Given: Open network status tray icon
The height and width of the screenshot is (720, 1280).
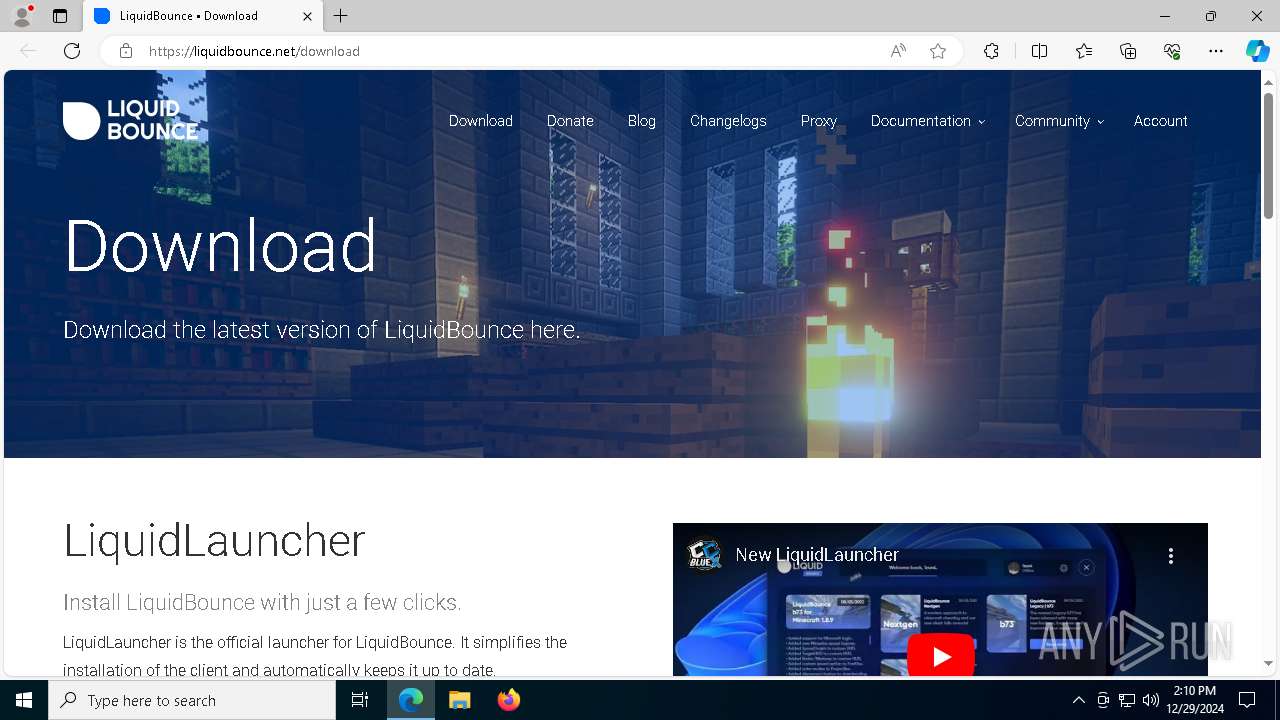Looking at the screenshot, I should pos(1127,700).
